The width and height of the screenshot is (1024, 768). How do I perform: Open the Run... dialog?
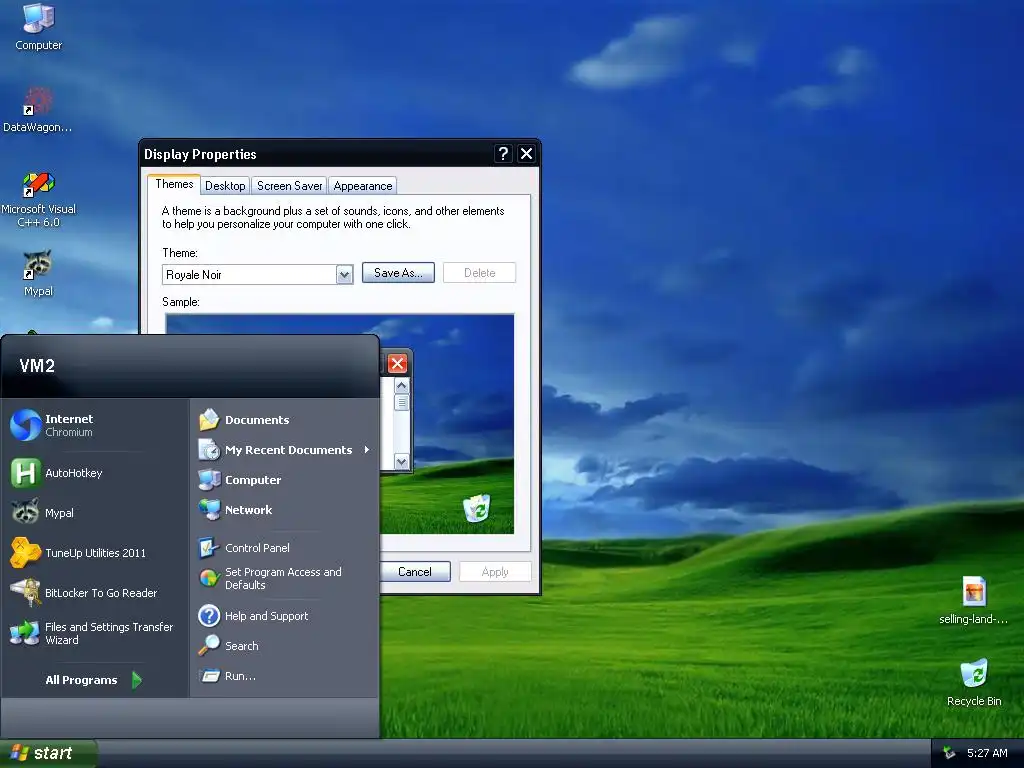pos(285,676)
